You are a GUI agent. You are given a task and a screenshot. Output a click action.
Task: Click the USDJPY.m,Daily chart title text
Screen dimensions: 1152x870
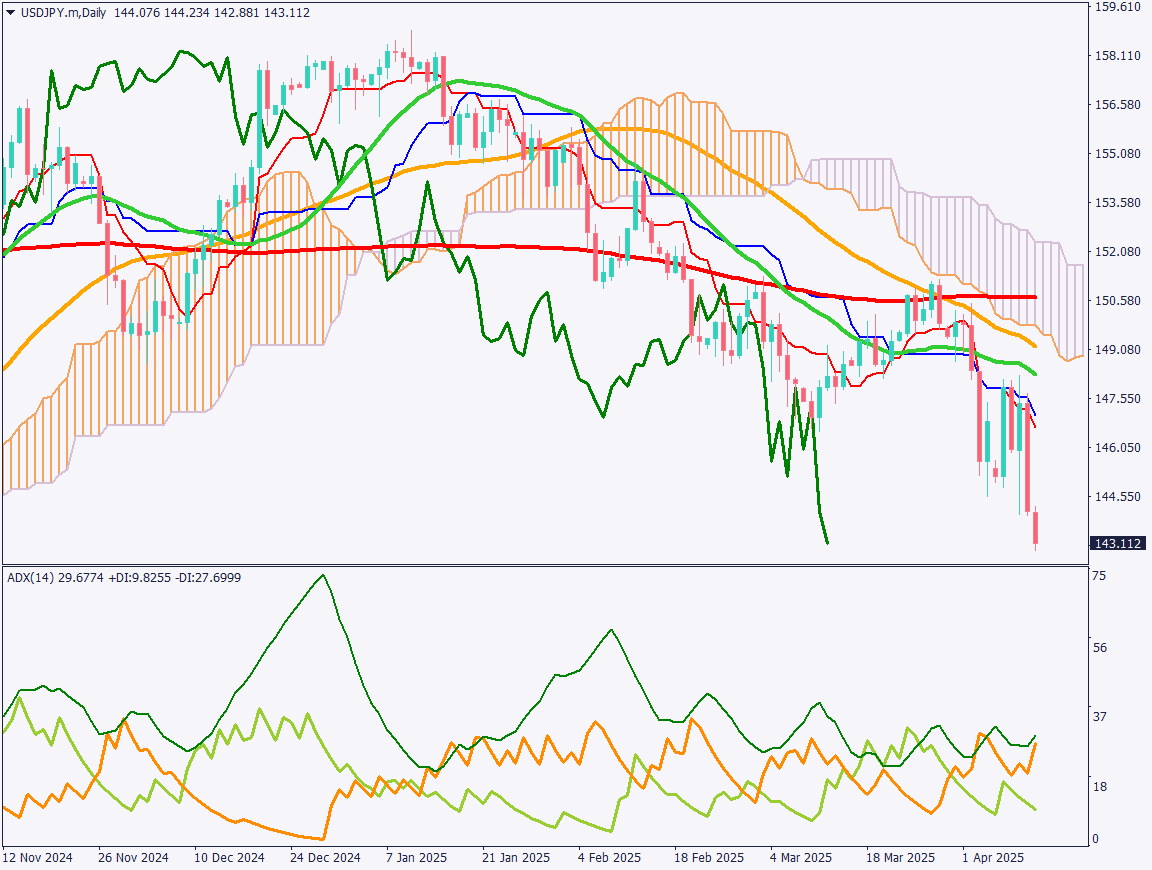tap(63, 13)
